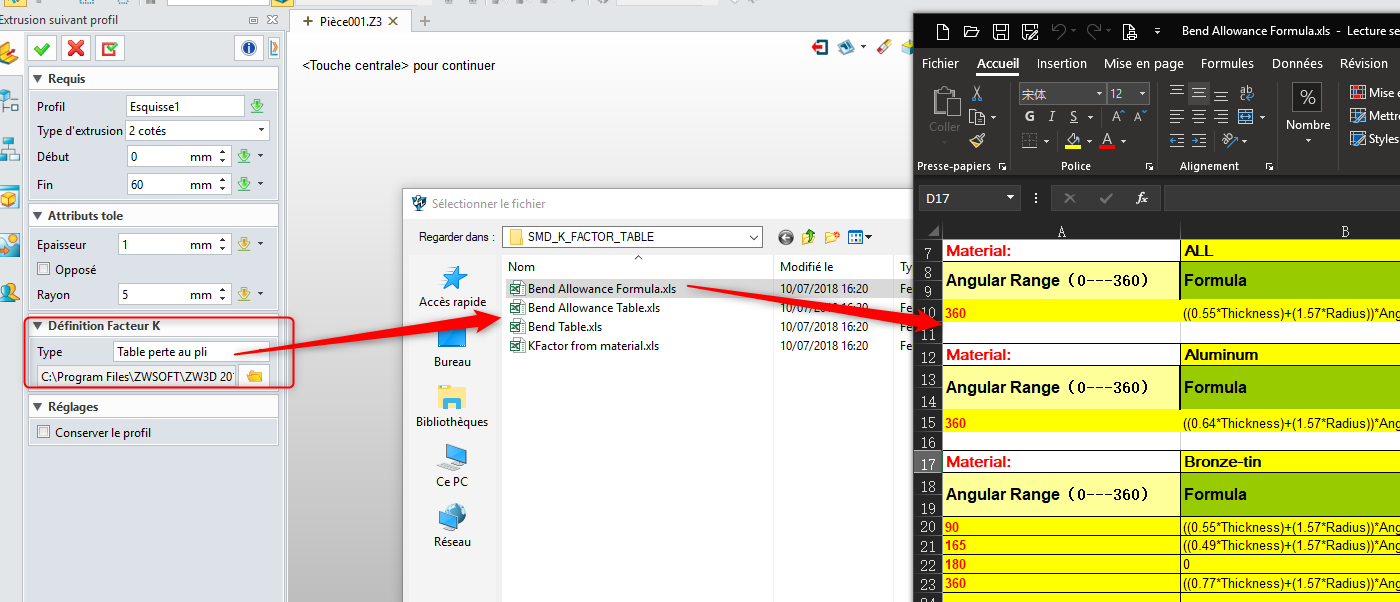The image size is (1400, 602).
Task: Click Excel's New document icon
Action: click(x=941, y=31)
